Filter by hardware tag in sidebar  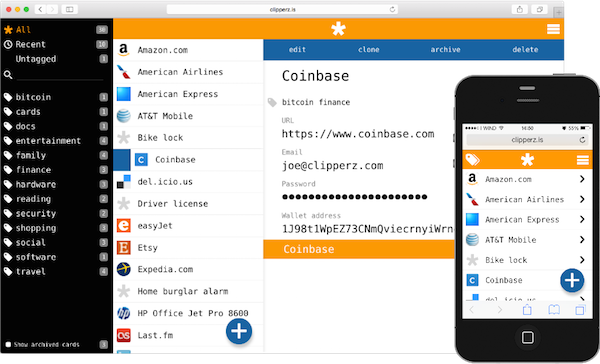click(56, 184)
